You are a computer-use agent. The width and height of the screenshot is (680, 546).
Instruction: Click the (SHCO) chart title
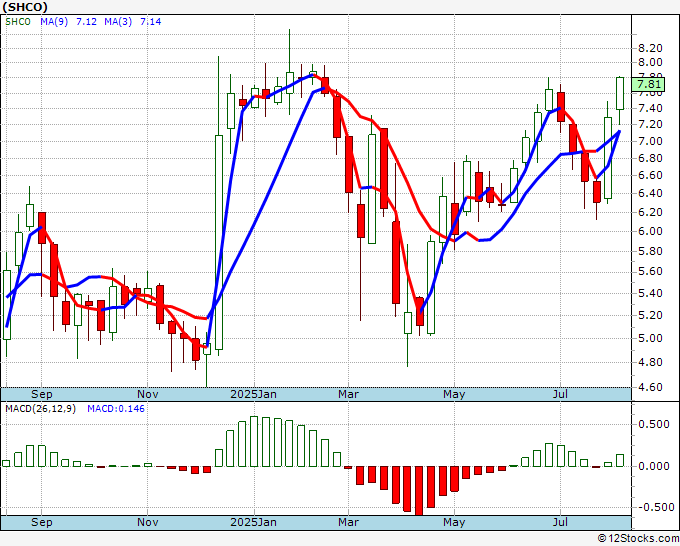(25, 7)
